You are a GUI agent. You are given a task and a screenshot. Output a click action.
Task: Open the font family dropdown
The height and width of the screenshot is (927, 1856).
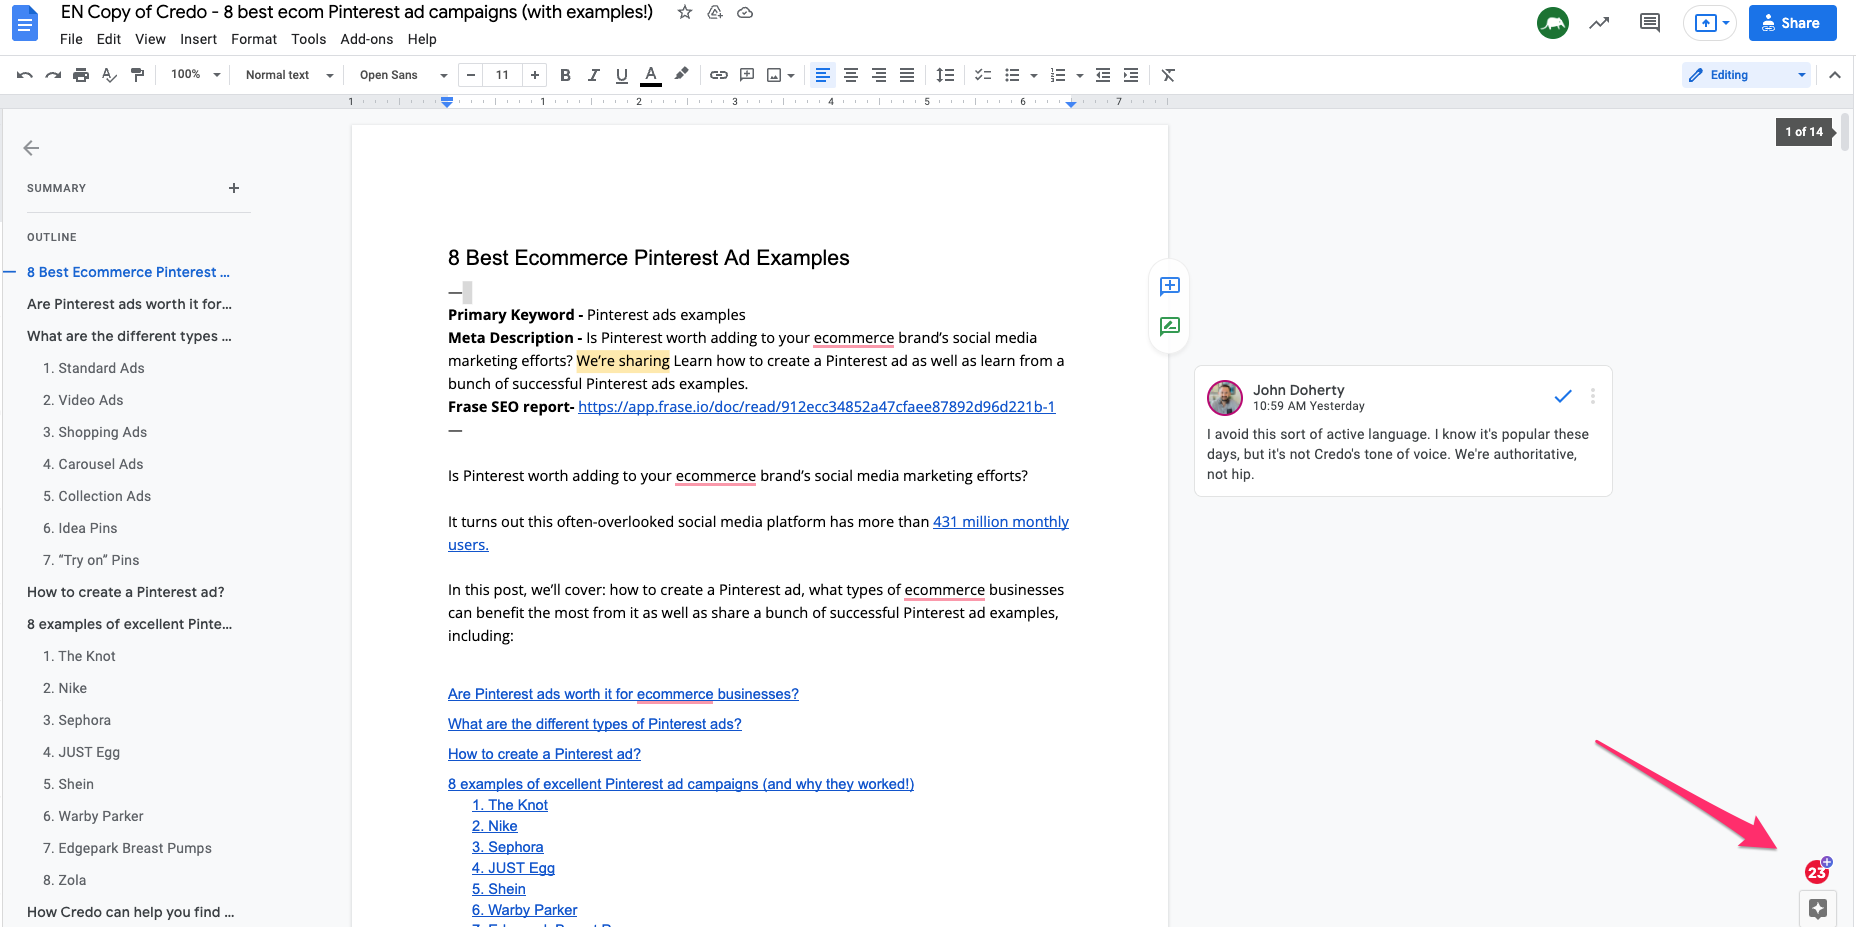[398, 74]
